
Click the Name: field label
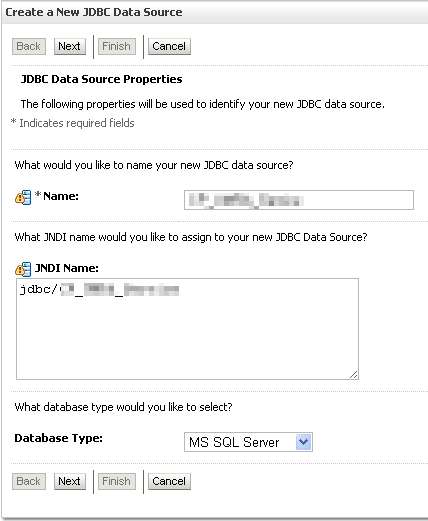click(x=61, y=196)
